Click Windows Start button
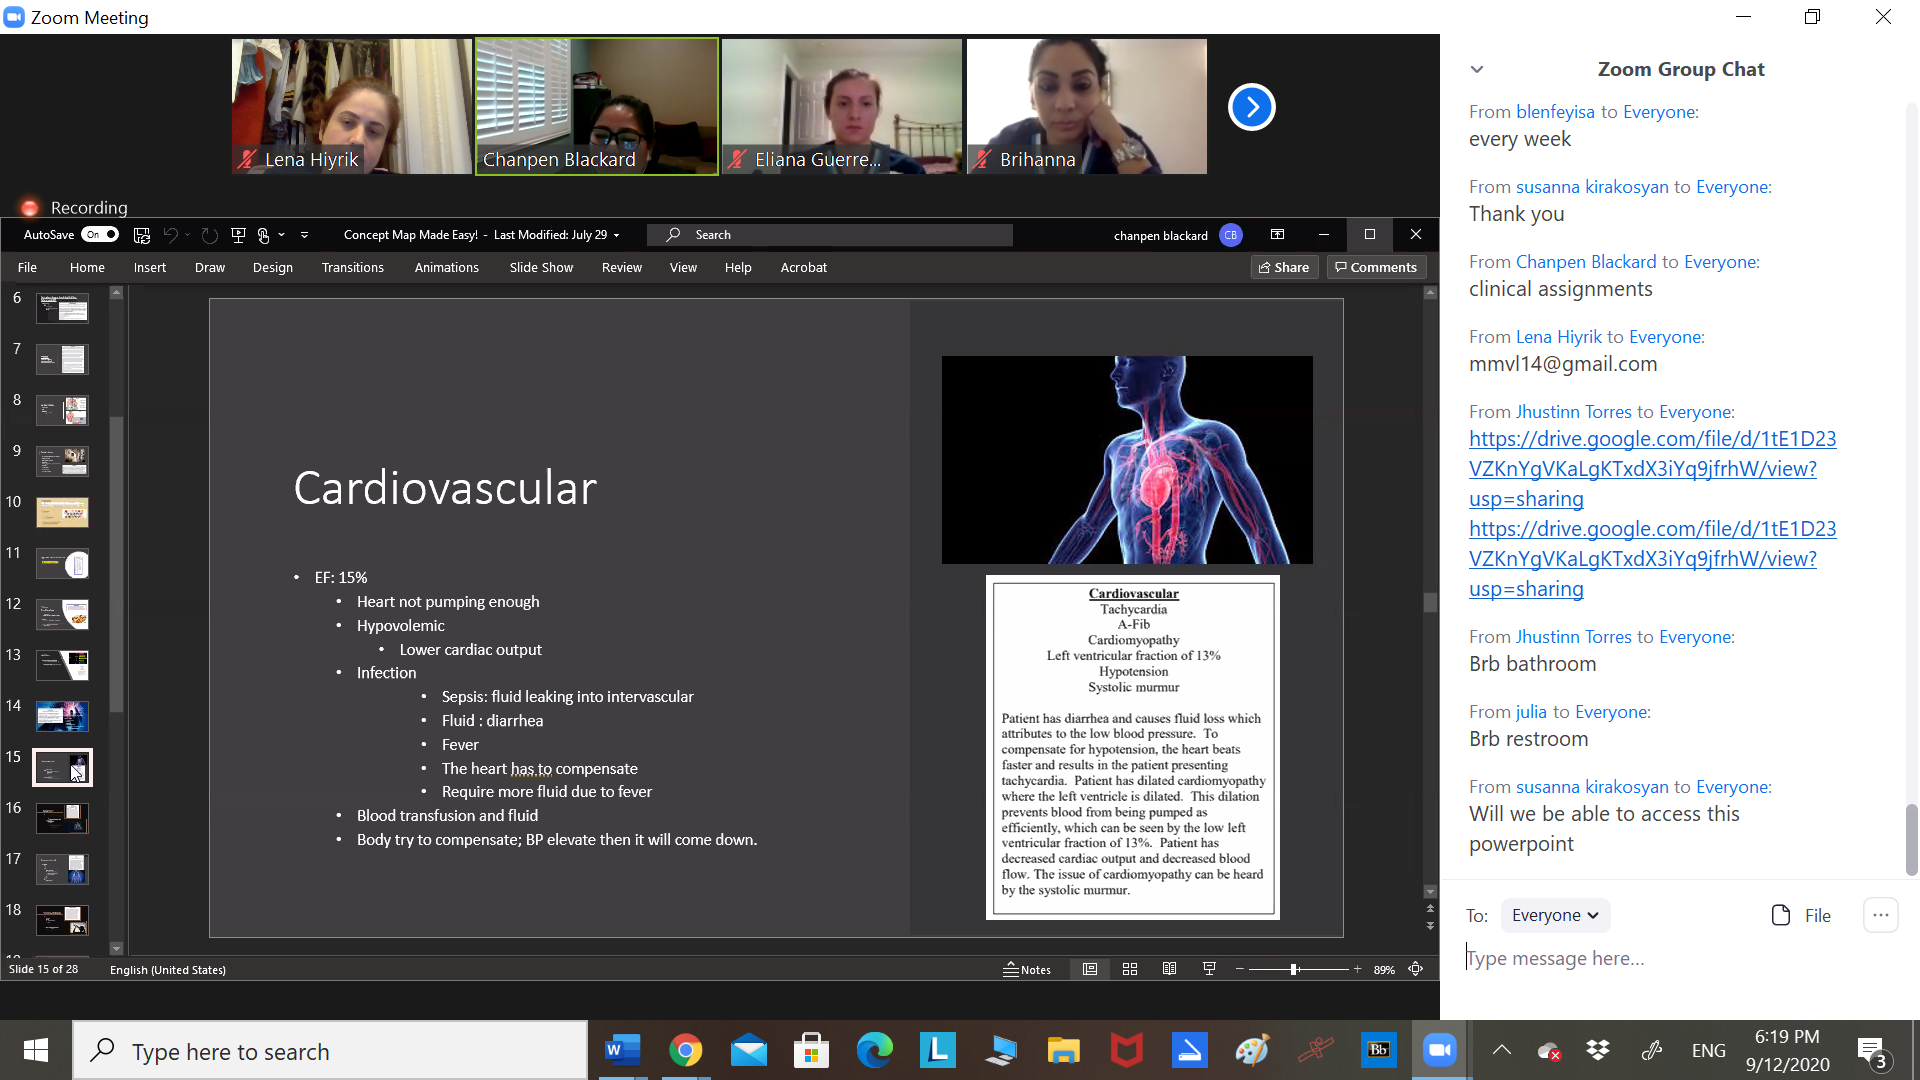The image size is (1920, 1080). 36,1050
